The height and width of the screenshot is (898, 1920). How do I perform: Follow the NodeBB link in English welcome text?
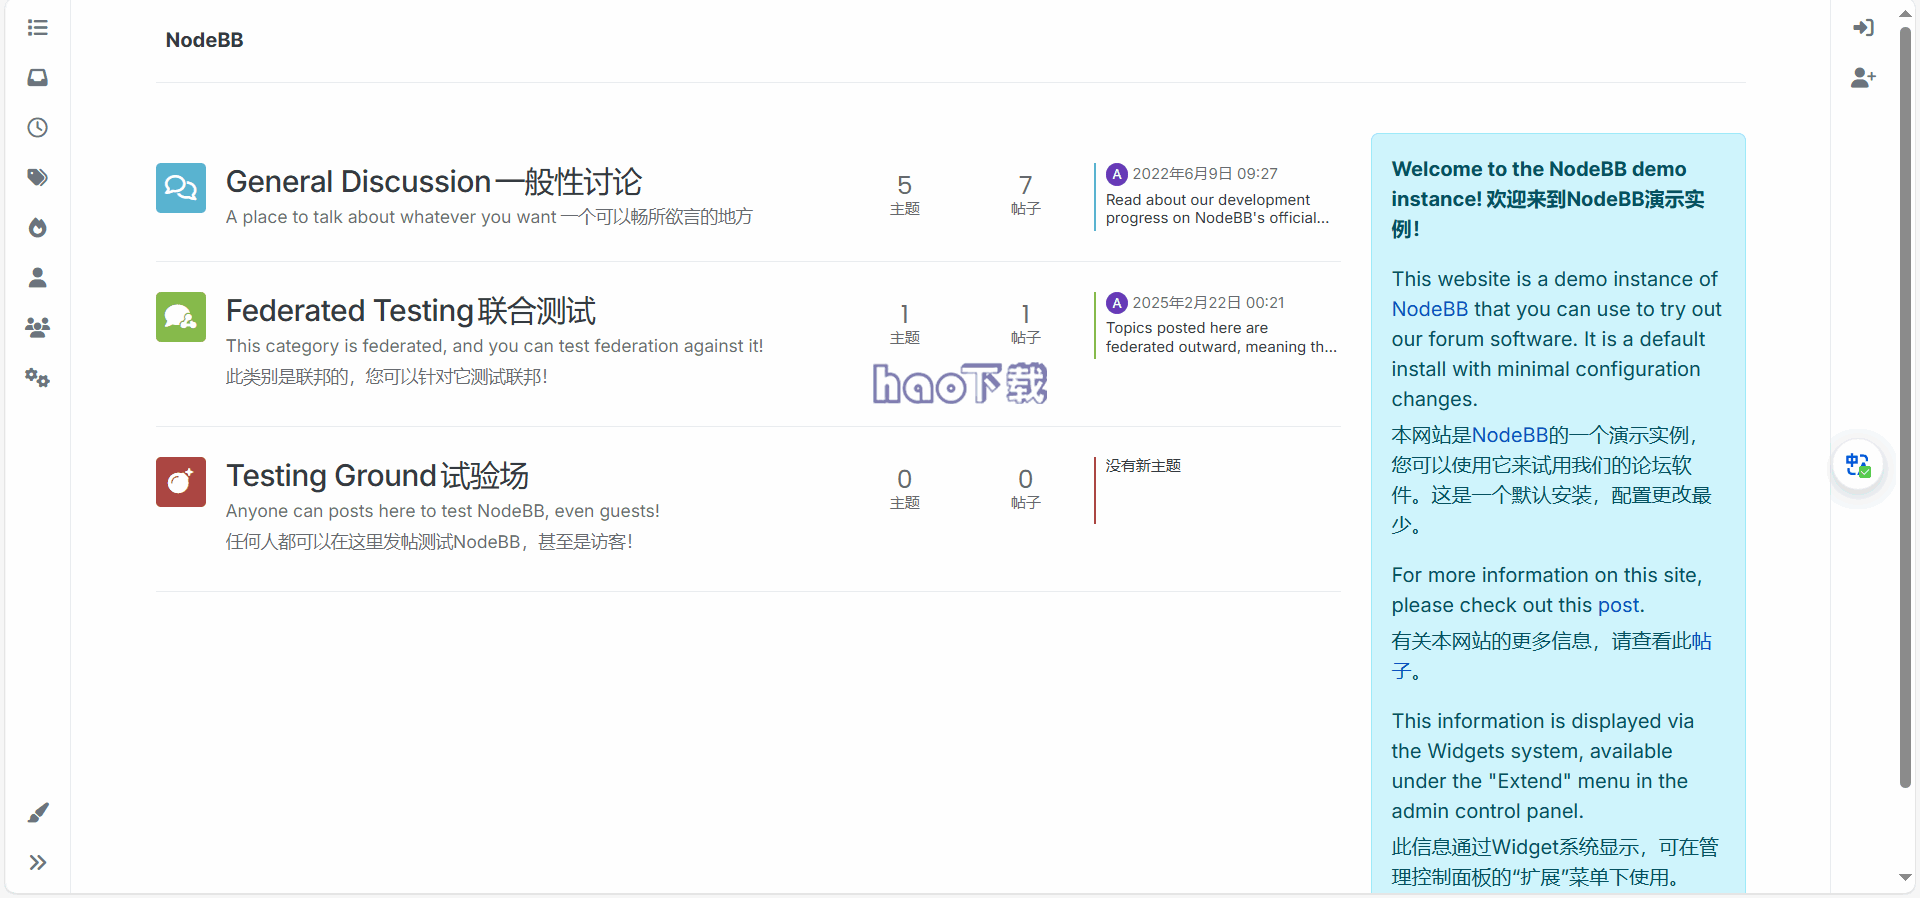pyautogui.click(x=1430, y=309)
